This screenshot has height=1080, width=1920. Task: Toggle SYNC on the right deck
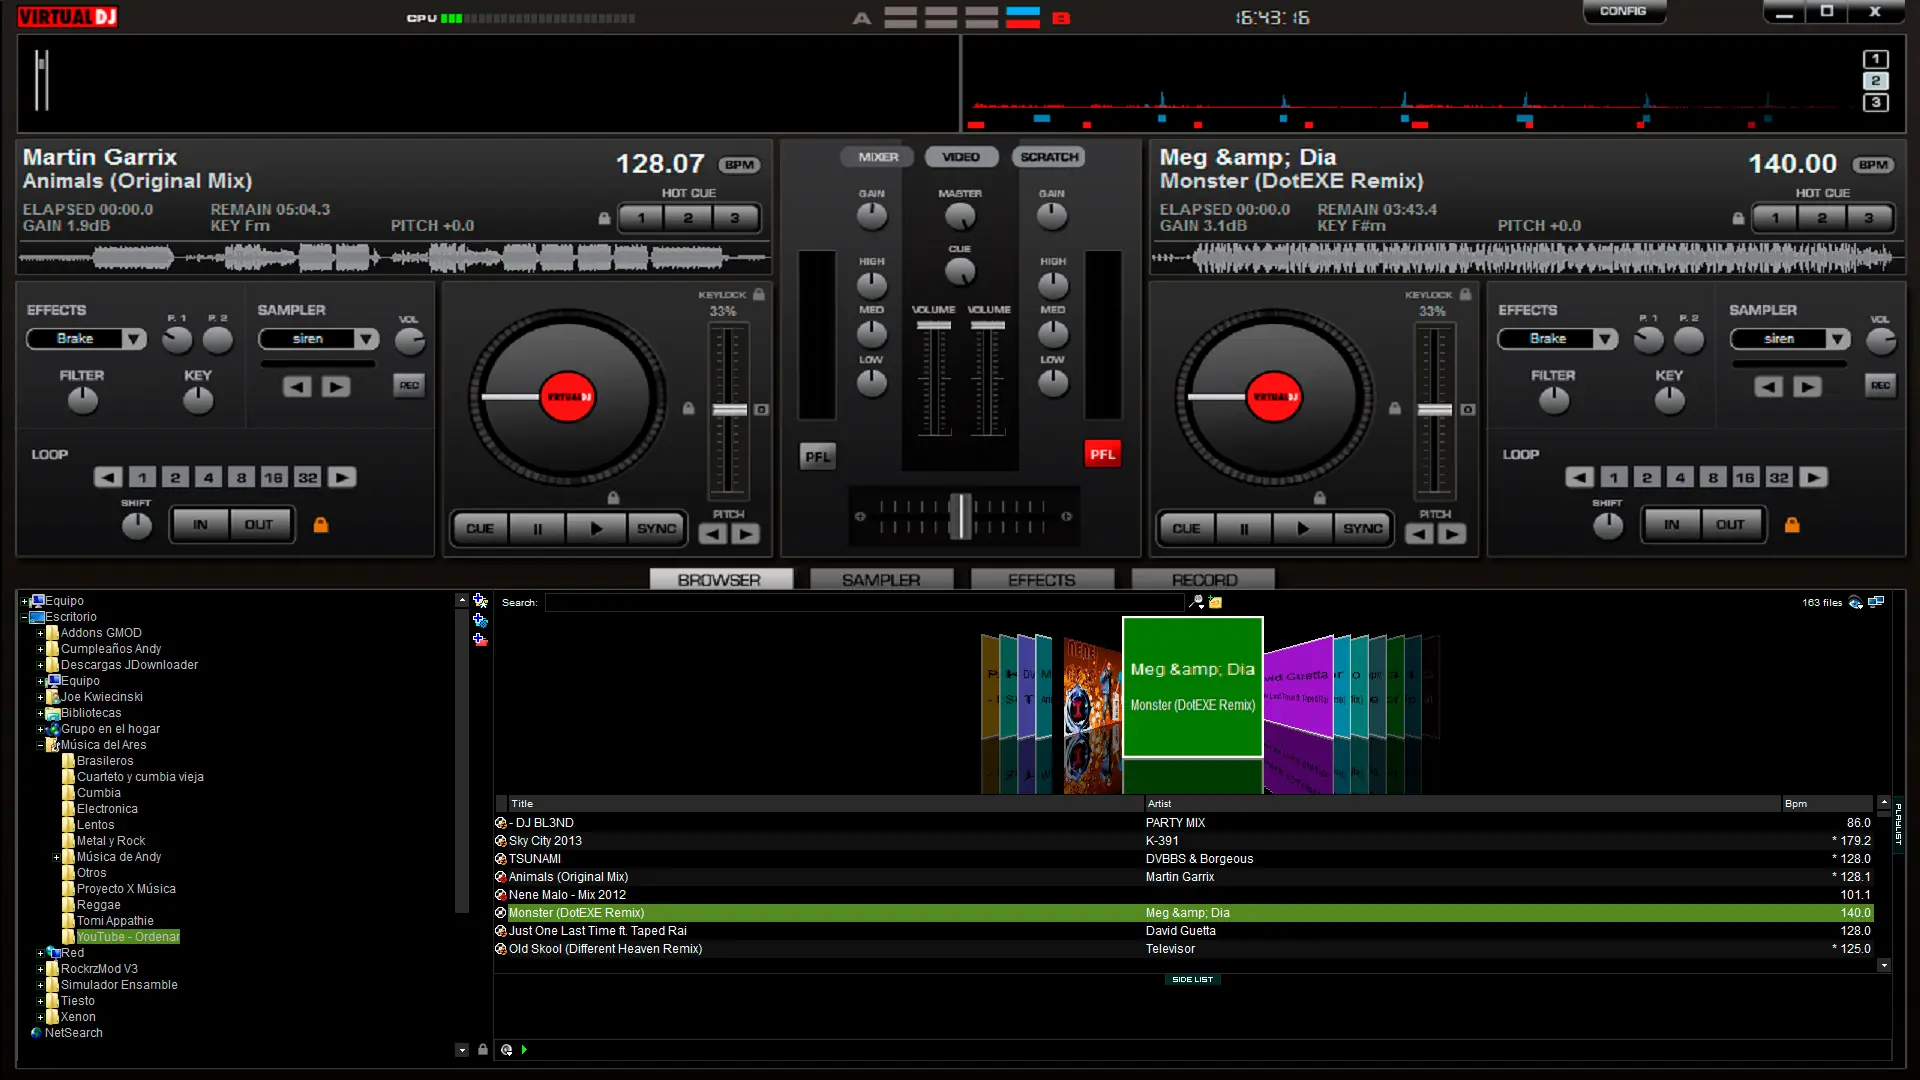[1363, 528]
